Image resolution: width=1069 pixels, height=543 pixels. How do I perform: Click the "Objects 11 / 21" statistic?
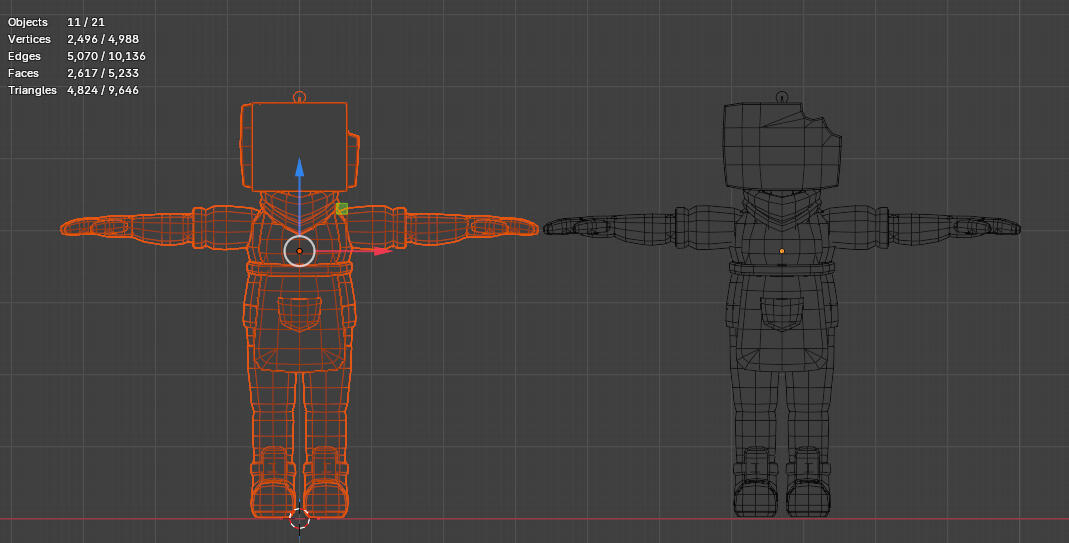coord(57,23)
